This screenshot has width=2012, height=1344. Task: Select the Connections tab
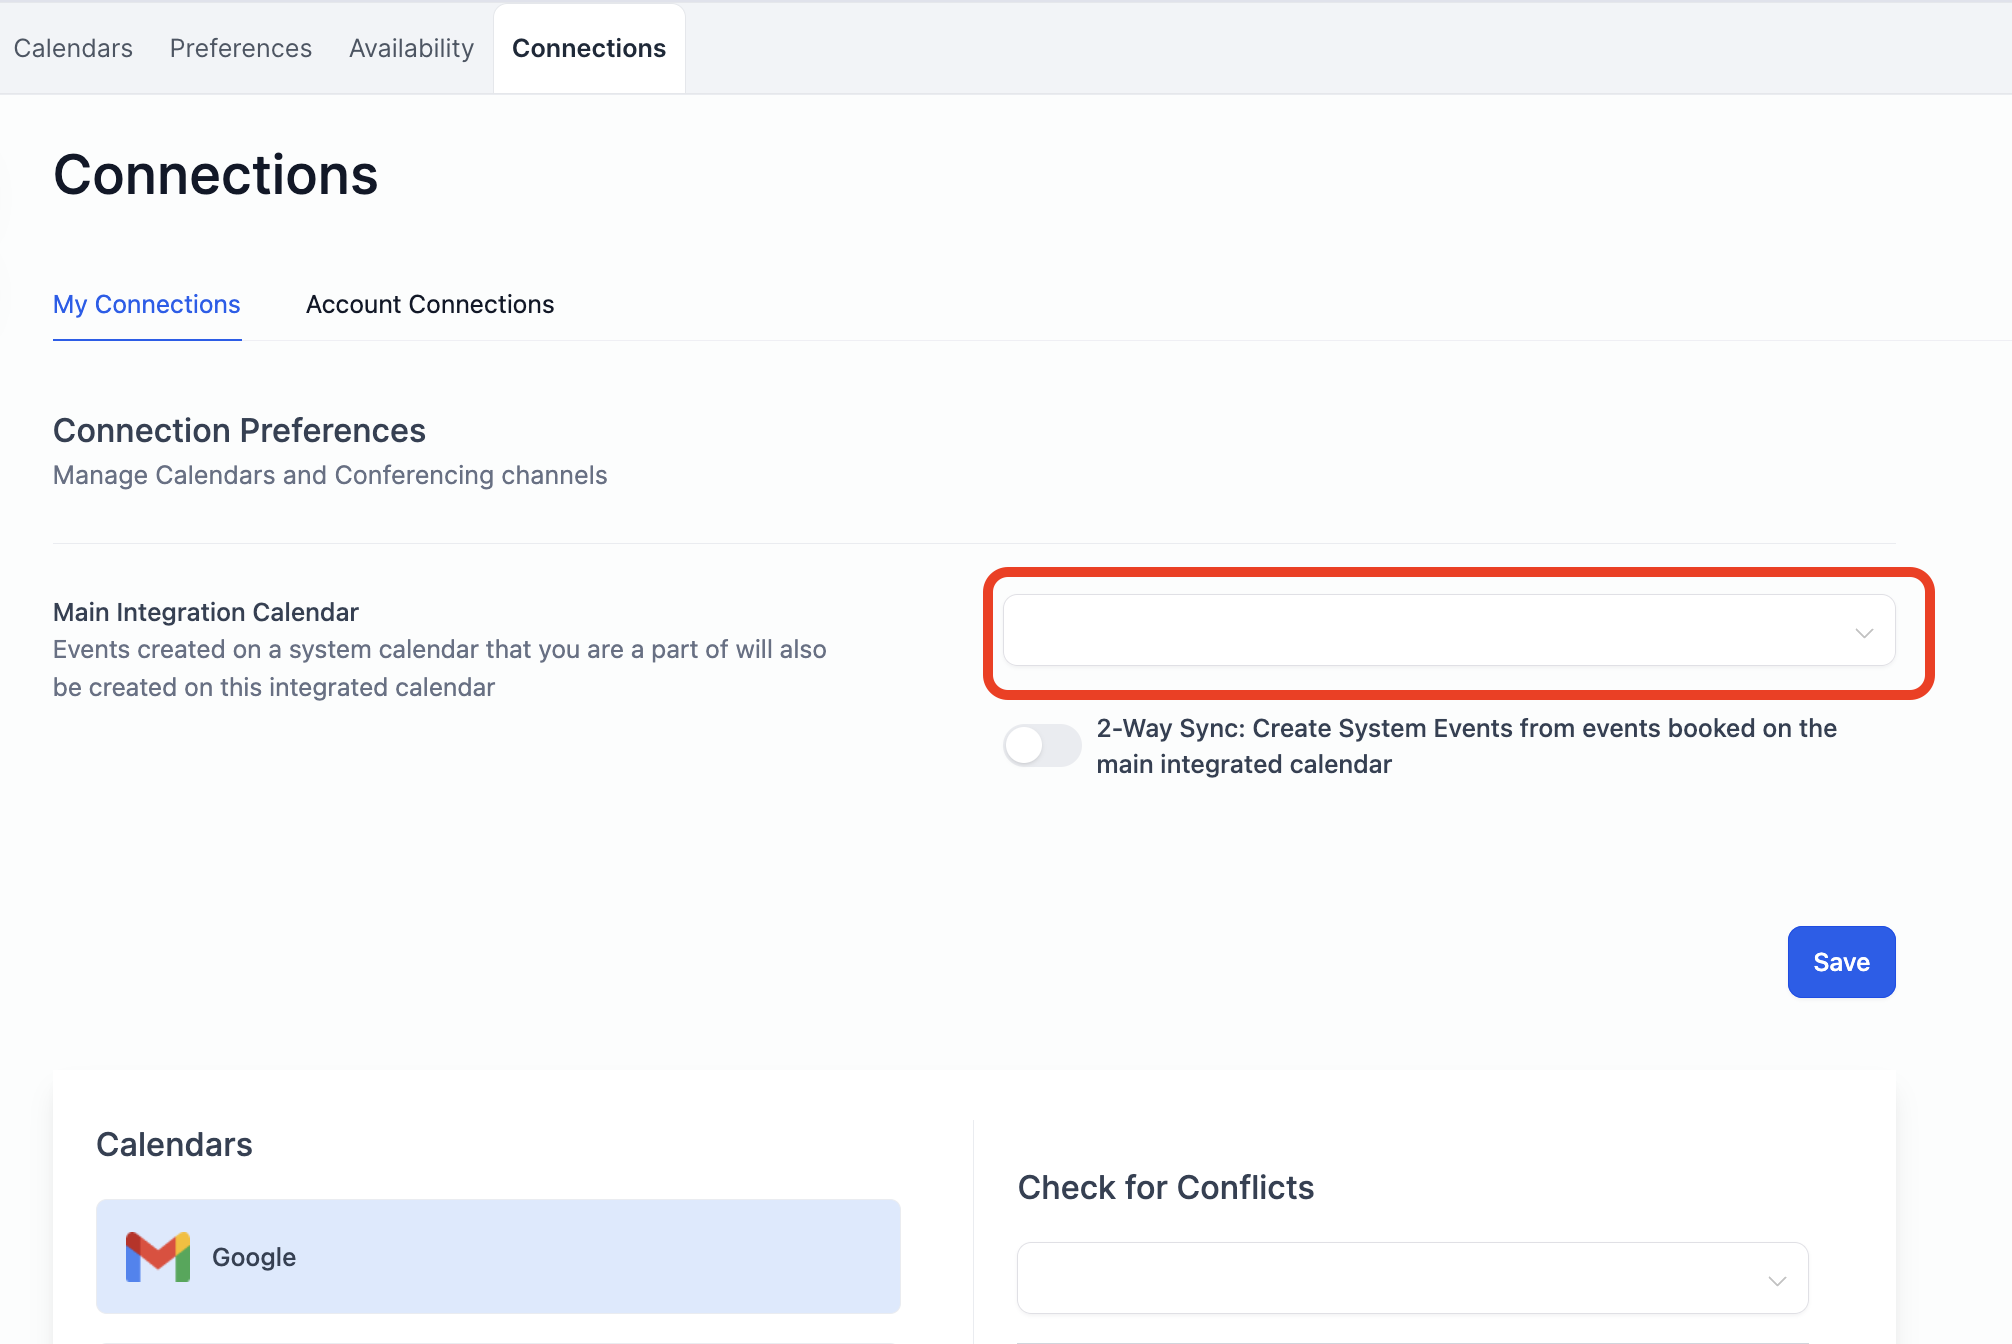(588, 48)
